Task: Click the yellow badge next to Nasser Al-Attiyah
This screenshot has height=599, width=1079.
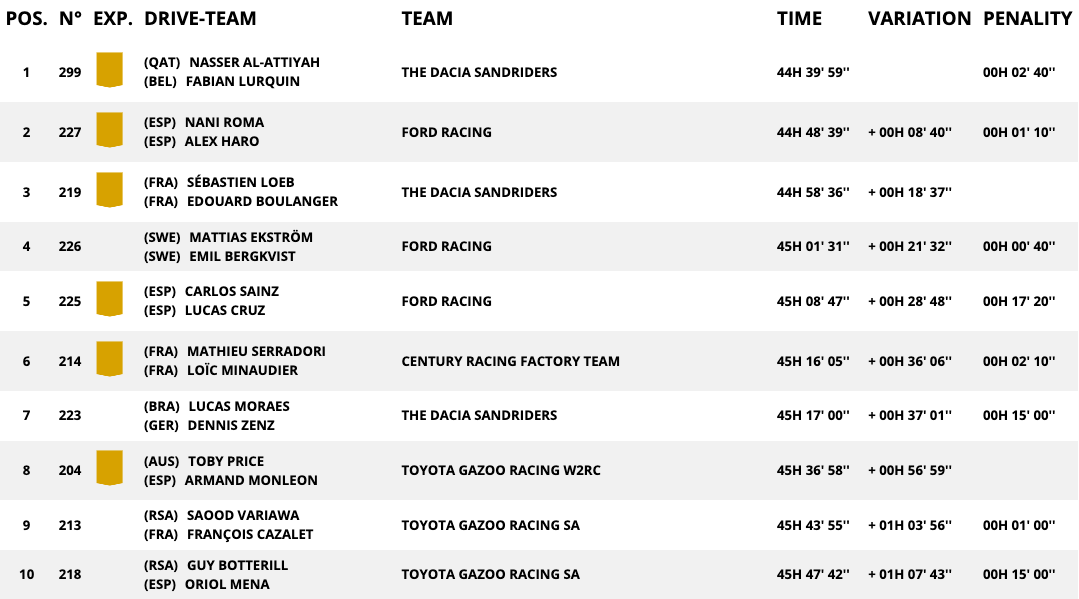Action: [x=109, y=70]
